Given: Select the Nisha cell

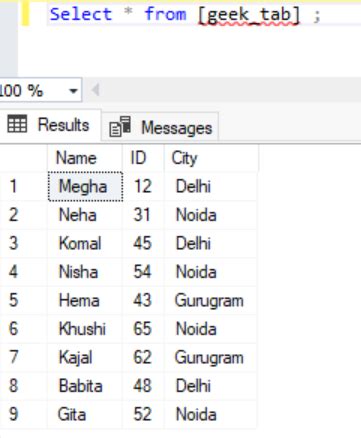Looking at the screenshot, I should [x=85, y=272].
